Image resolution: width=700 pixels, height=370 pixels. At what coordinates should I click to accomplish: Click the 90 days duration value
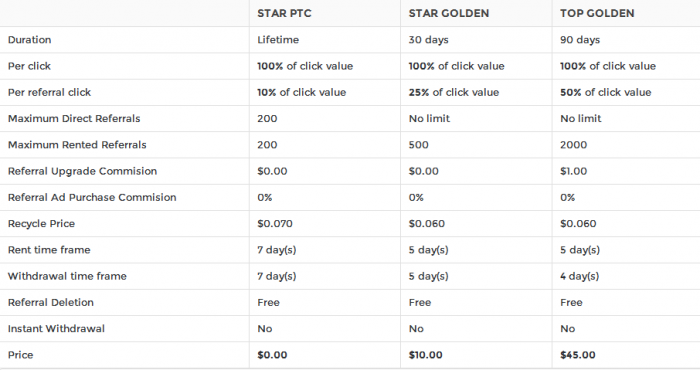pos(579,40)
